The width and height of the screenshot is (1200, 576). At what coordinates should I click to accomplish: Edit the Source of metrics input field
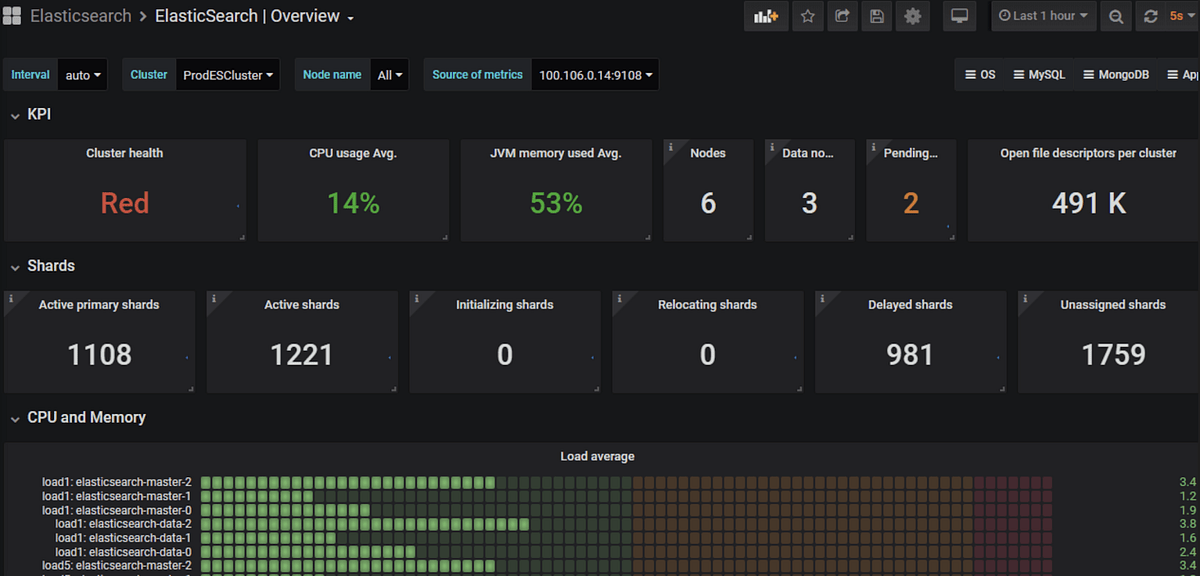pos(595,74)
